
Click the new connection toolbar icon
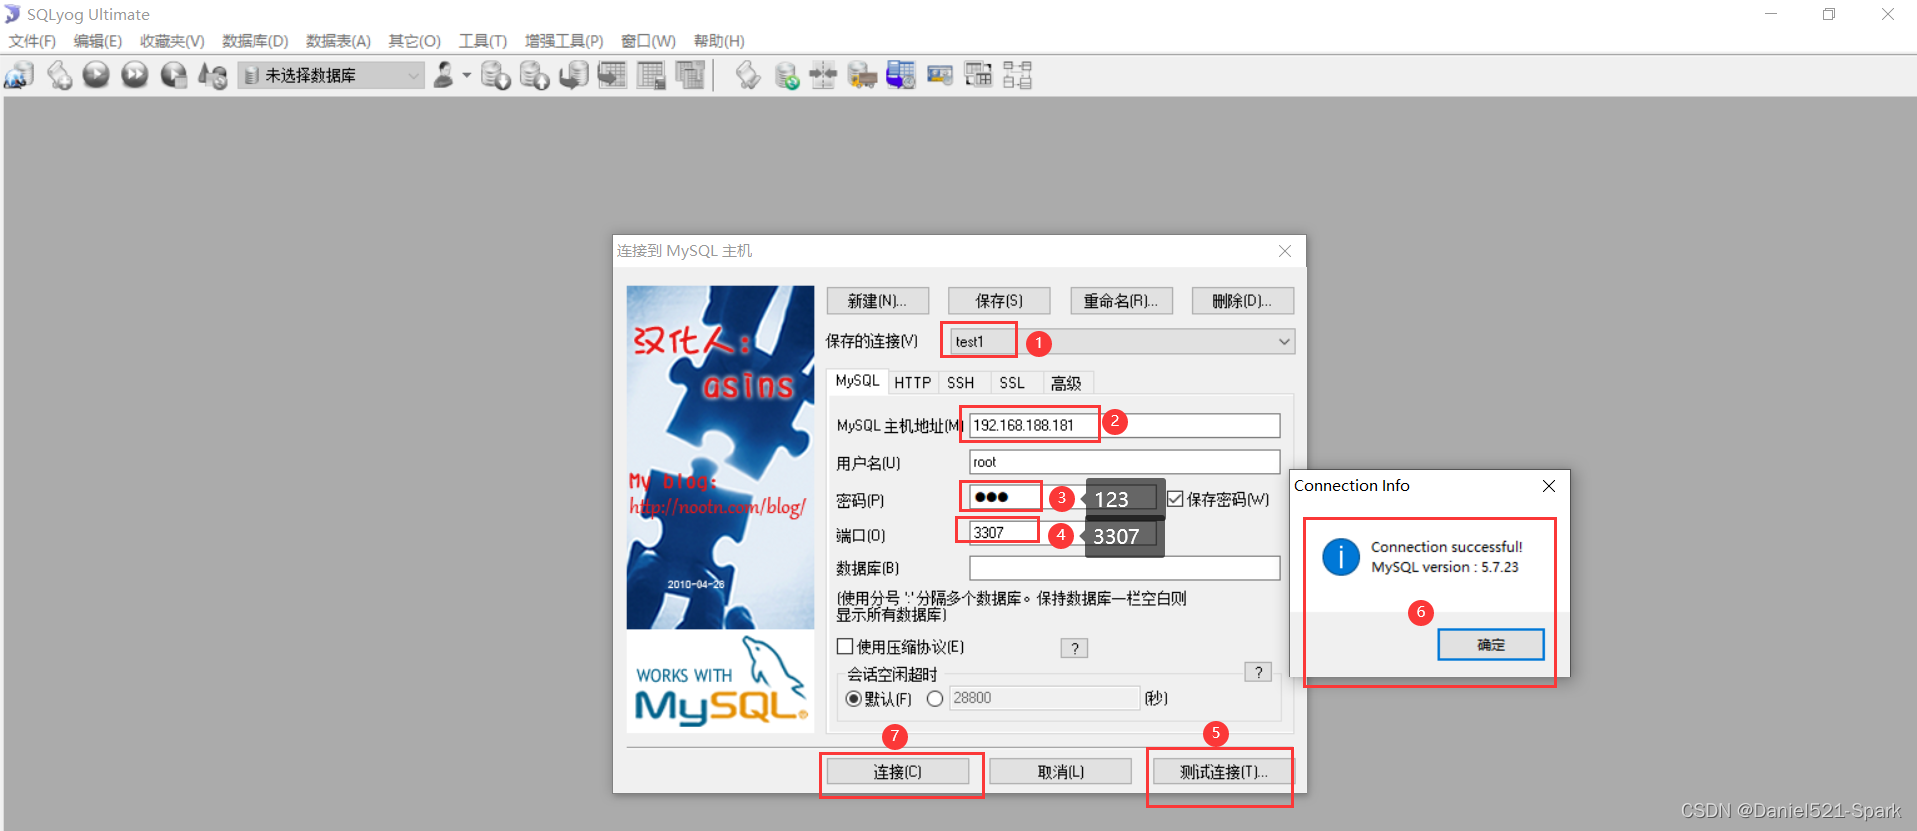coord(19,75)
